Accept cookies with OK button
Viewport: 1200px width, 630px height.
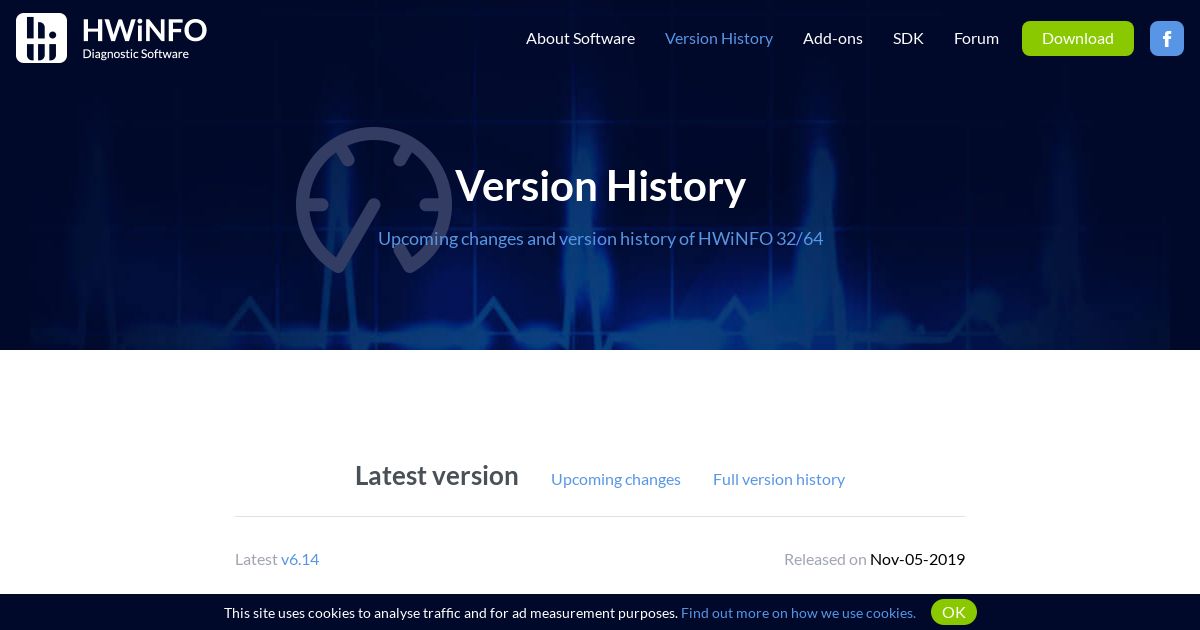pos(954,612)
